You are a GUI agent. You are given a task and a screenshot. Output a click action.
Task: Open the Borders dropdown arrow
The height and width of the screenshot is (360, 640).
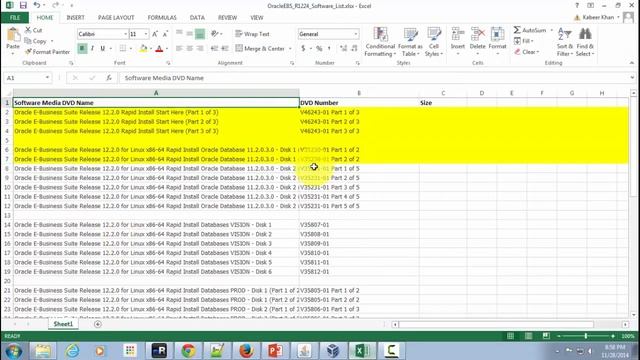(x=131, y=49)
